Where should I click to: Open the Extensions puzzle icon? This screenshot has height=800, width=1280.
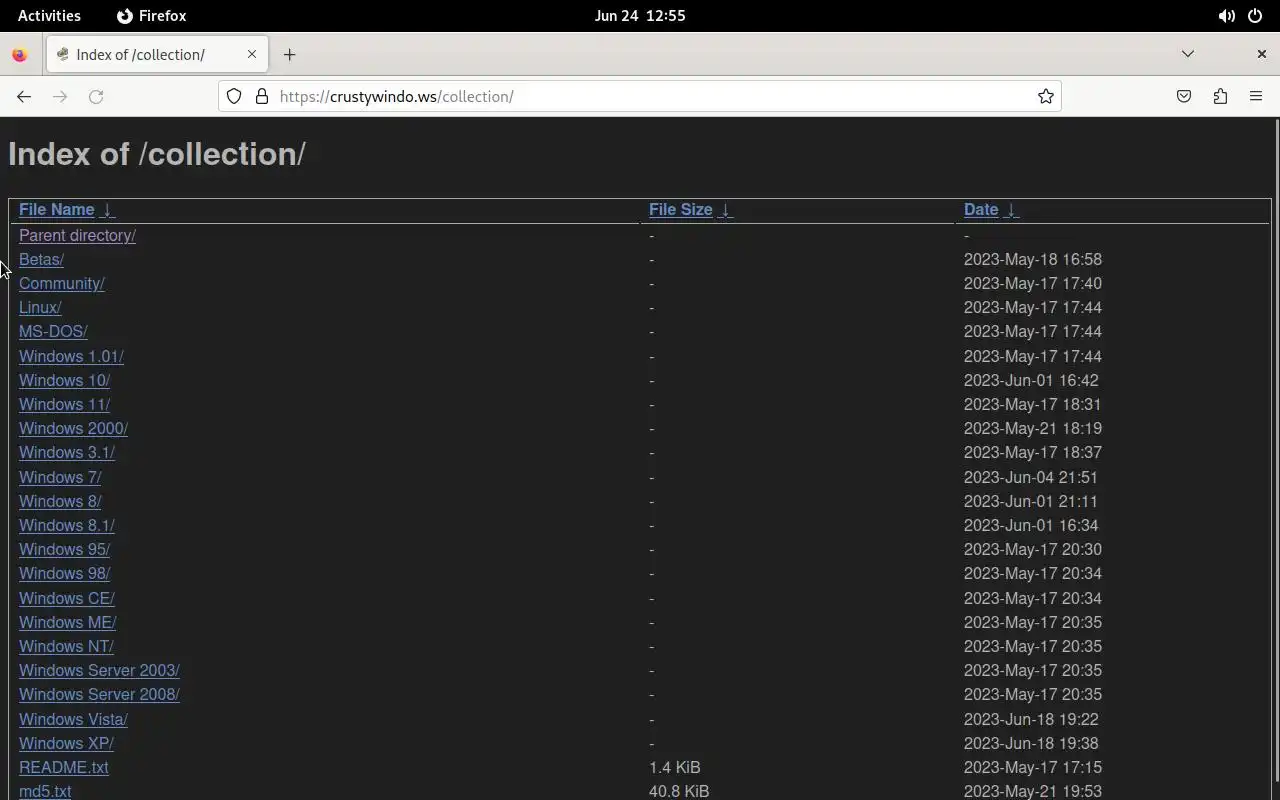tap(1220, 96)
